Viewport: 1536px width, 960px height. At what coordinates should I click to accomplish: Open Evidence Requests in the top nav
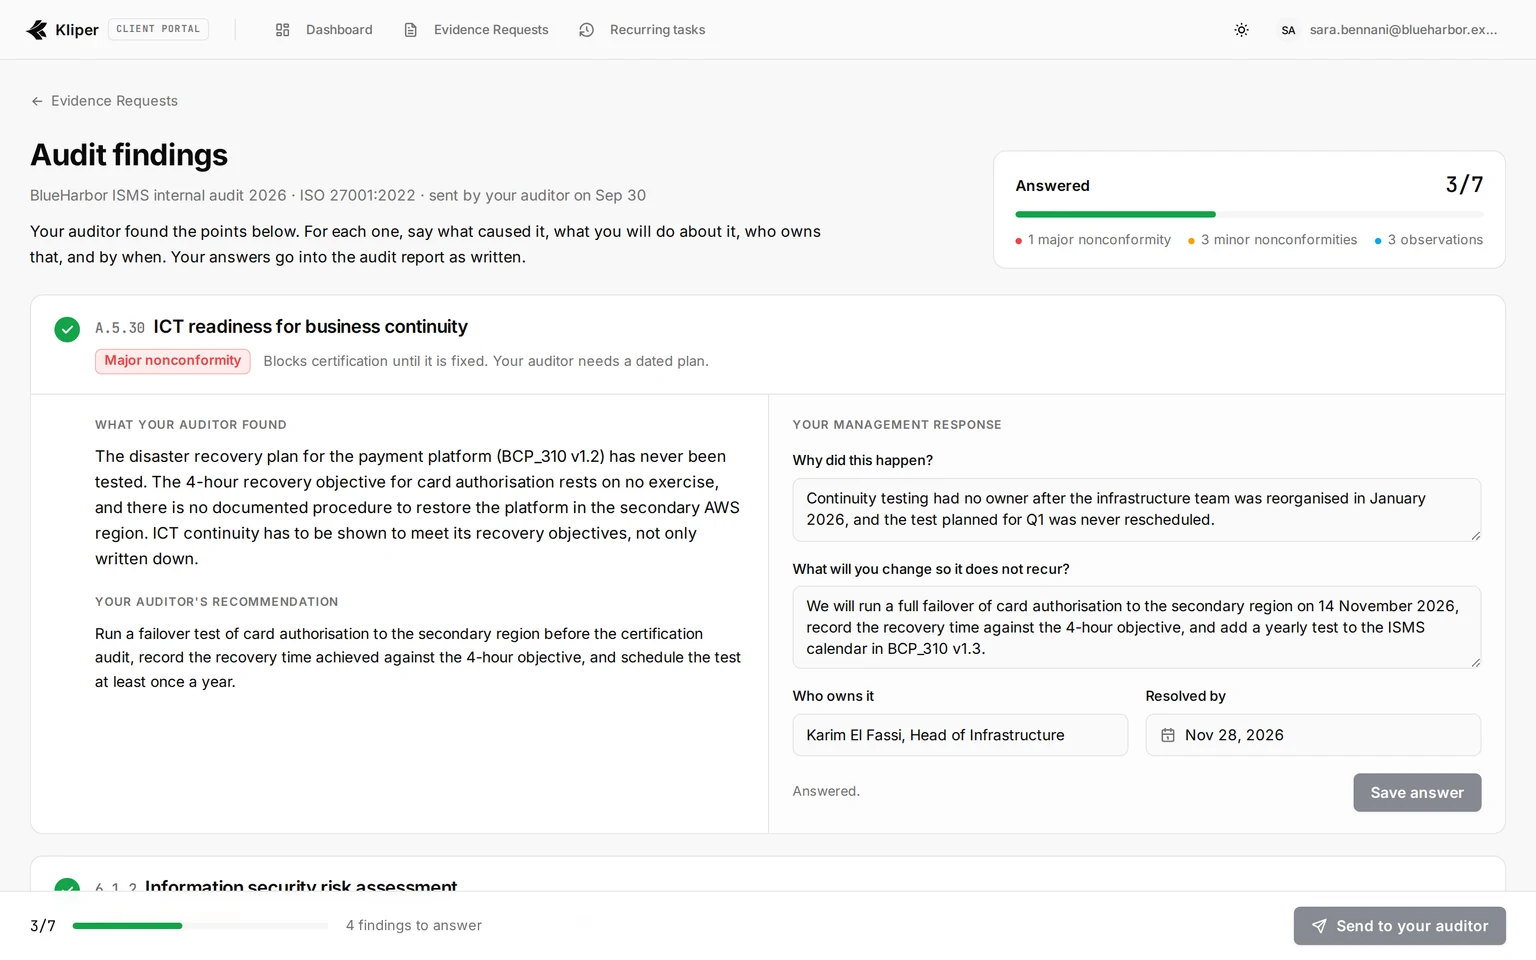point(476,30)
